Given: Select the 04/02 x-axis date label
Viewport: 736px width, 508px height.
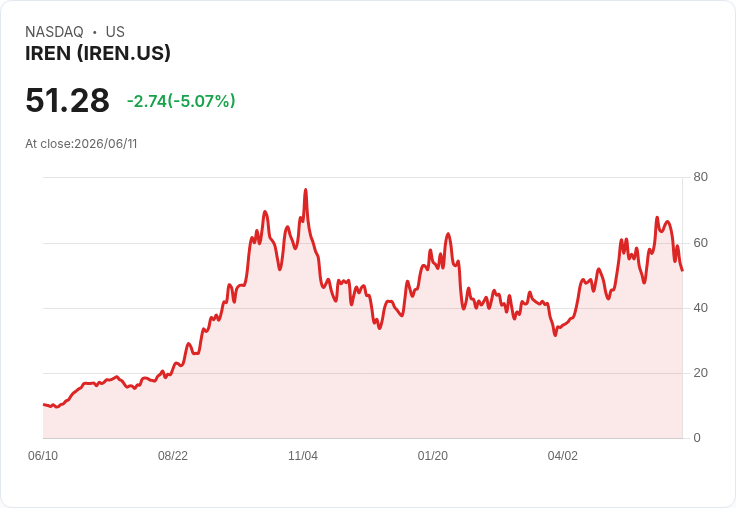Looking at the screenshot, I should pos(562,455).
